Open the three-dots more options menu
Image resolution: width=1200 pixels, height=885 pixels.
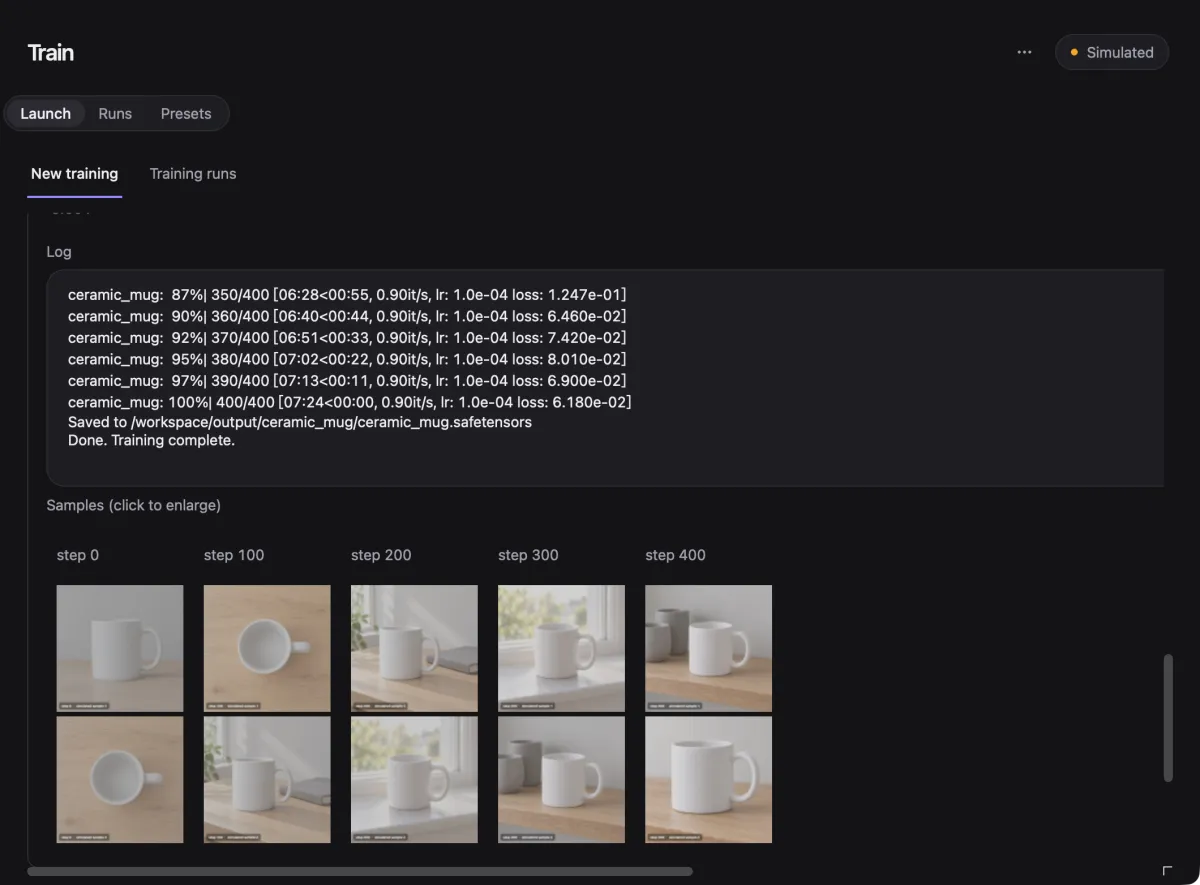point(1024,52)
